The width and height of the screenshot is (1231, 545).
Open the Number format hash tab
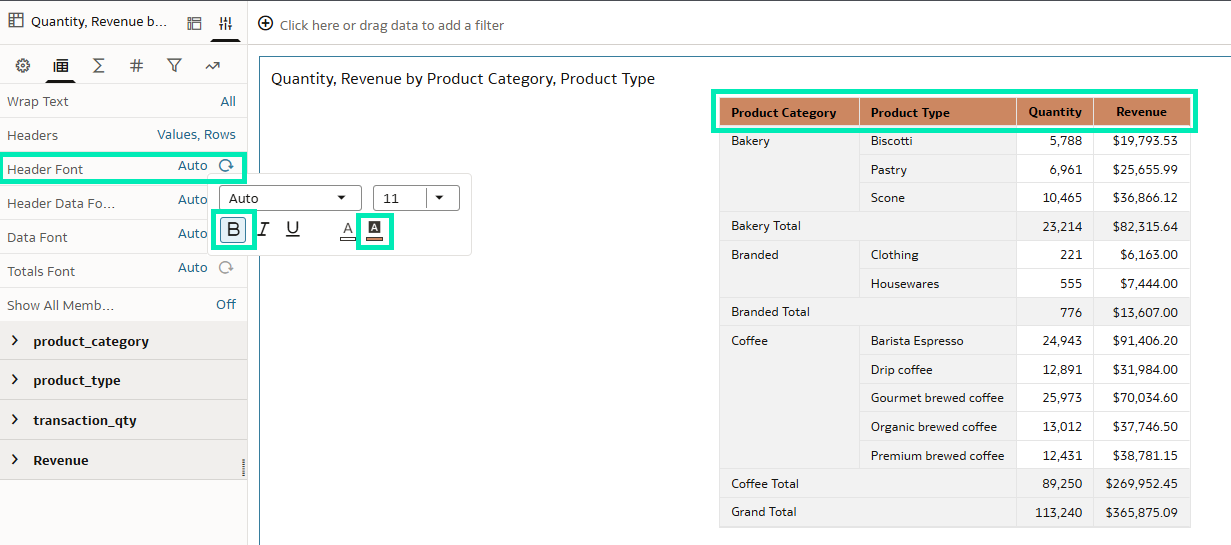click(136, 66)
